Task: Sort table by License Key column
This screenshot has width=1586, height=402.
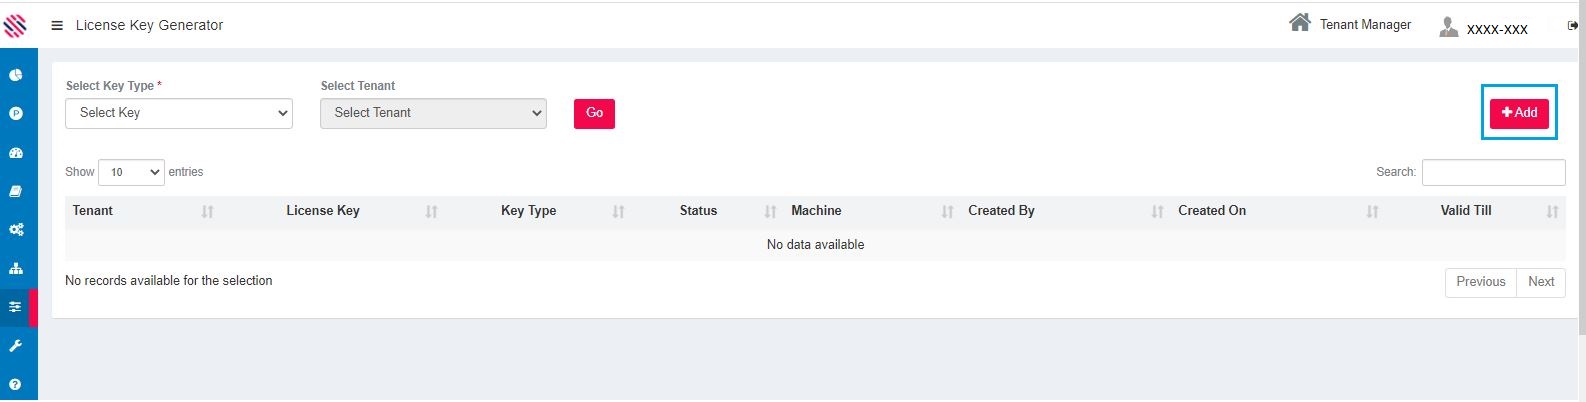Action: (x=322, y=211)
